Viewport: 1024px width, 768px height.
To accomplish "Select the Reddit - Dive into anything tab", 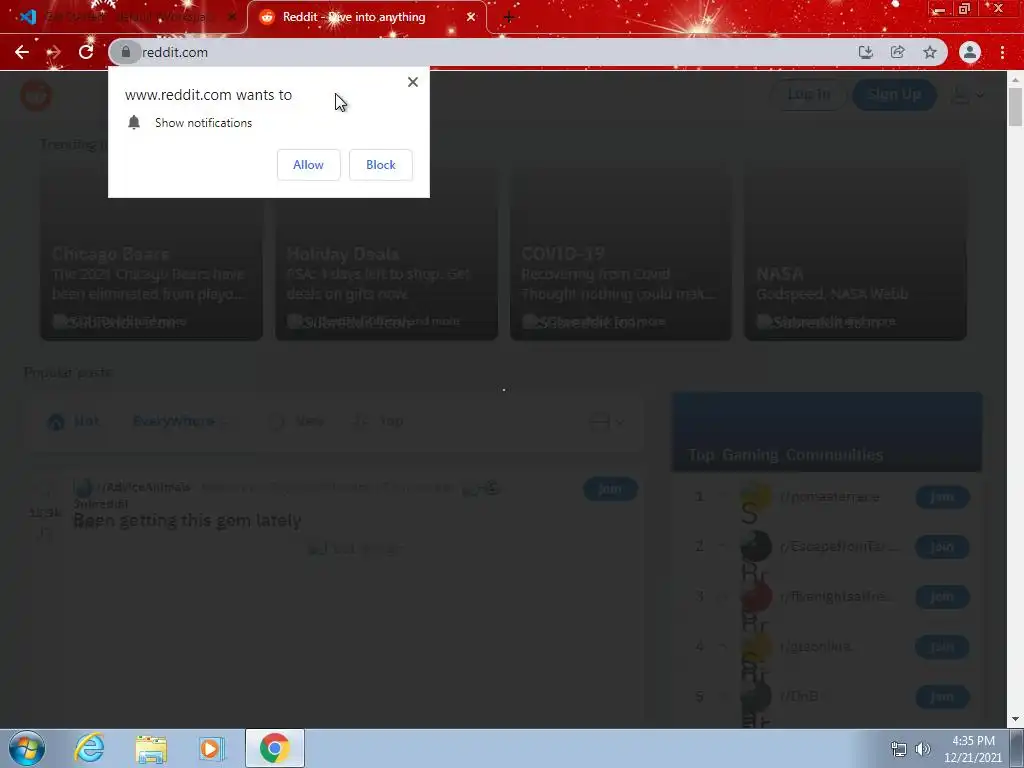I will (x=354, y=17).
